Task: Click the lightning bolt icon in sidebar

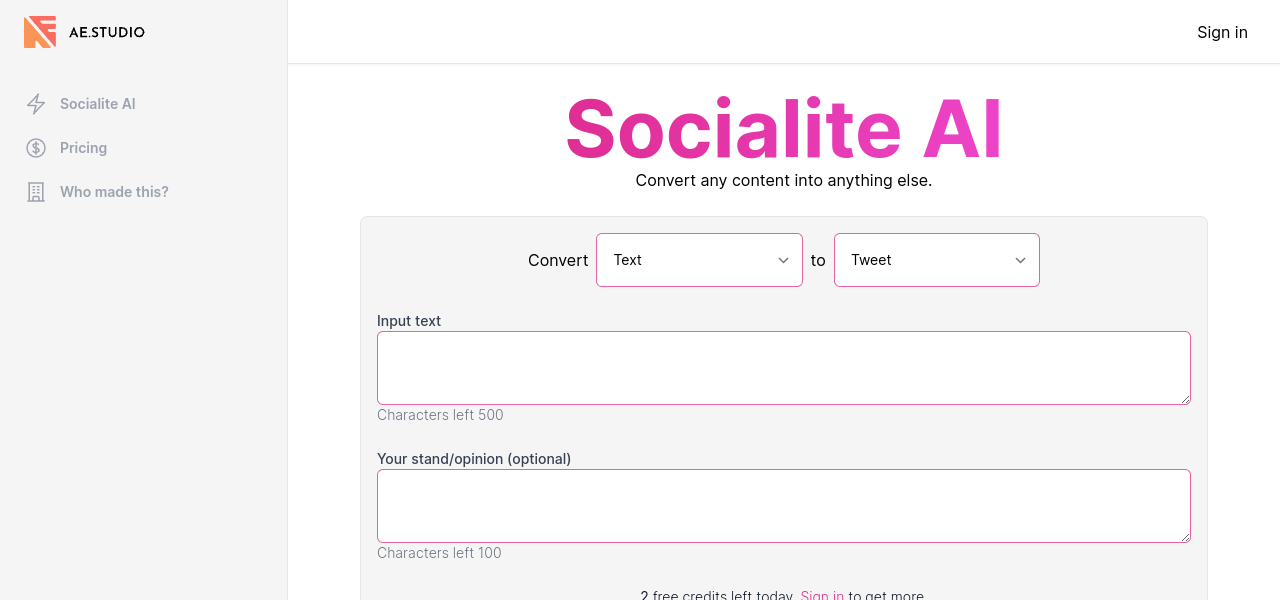Action: click(36, 104)
